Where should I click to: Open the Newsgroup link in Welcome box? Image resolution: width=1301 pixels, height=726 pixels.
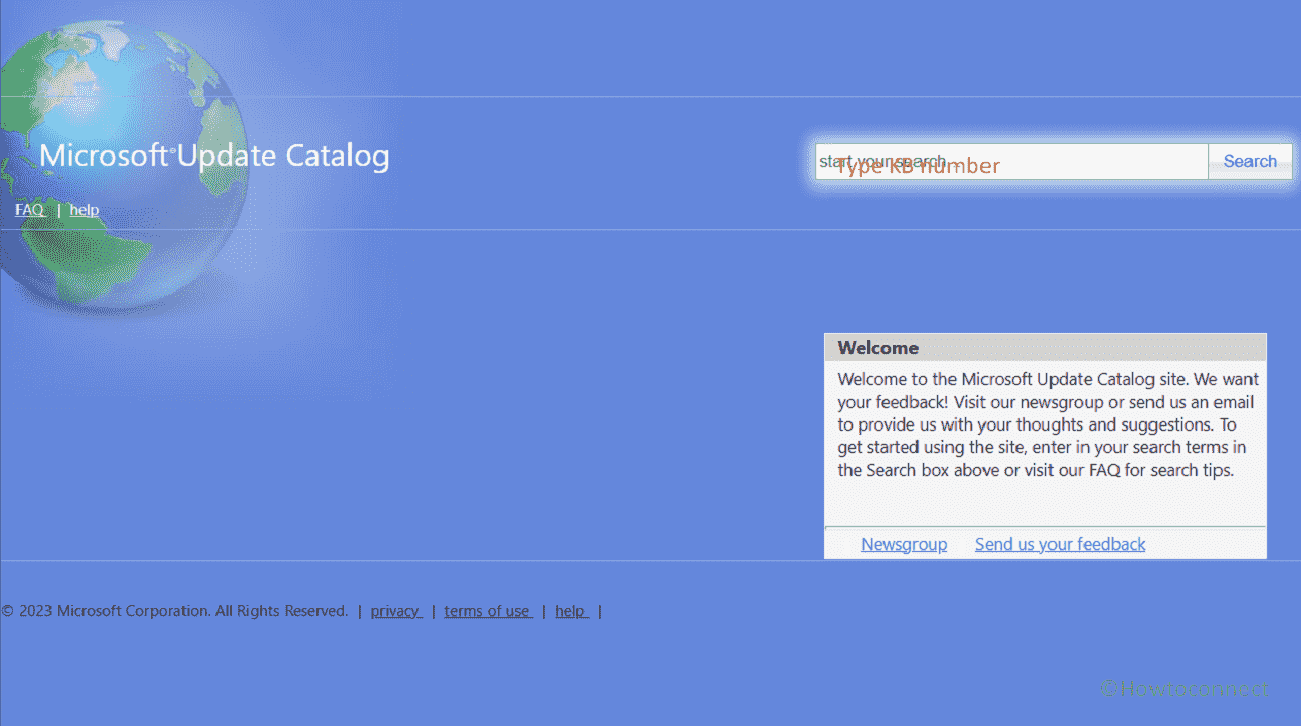pos(904,544)
